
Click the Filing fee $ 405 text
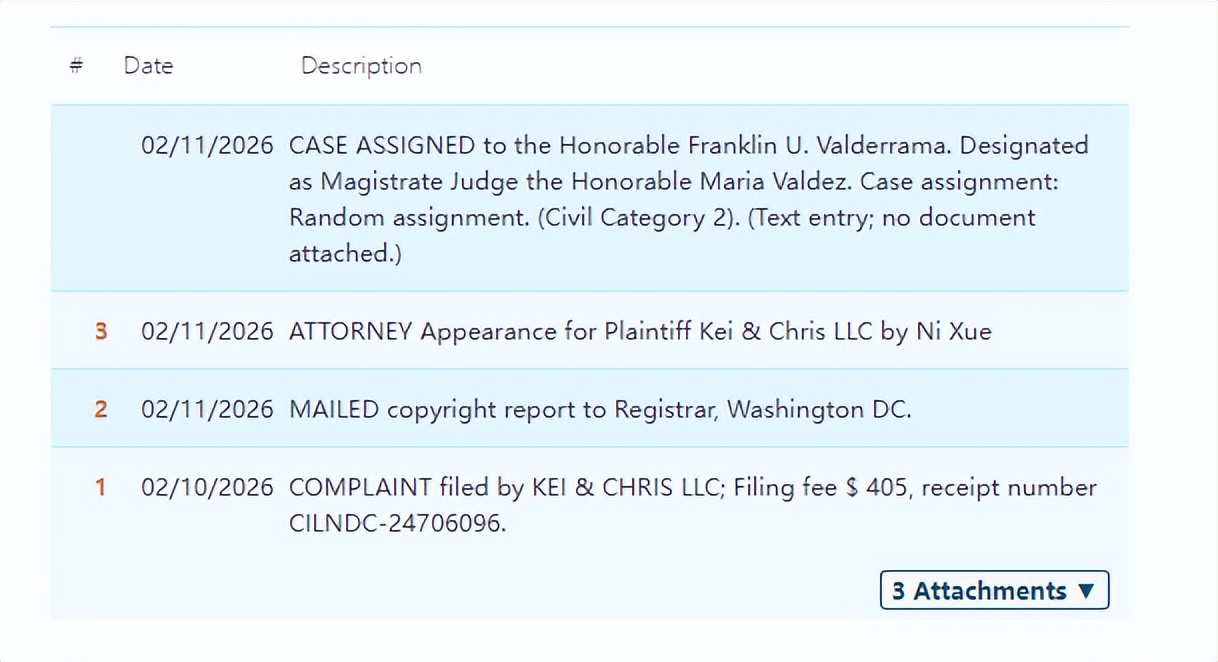[x=824, y=487]
